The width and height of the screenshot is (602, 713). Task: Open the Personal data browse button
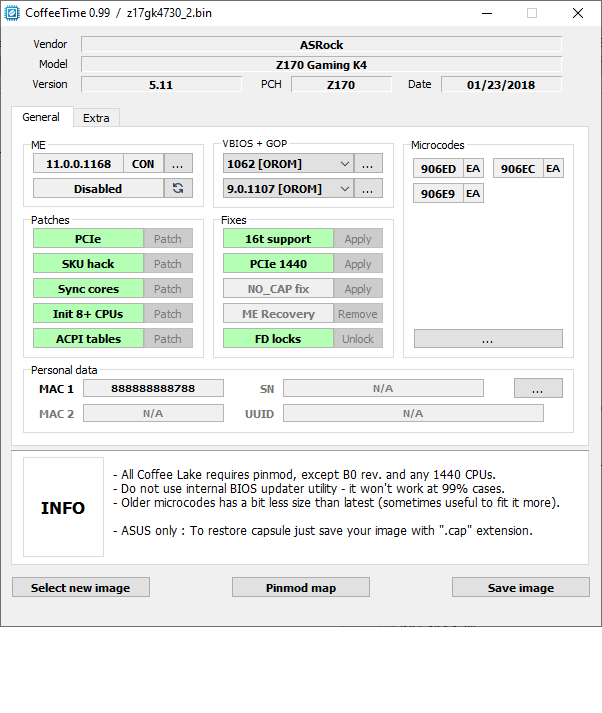coord(538,388)
